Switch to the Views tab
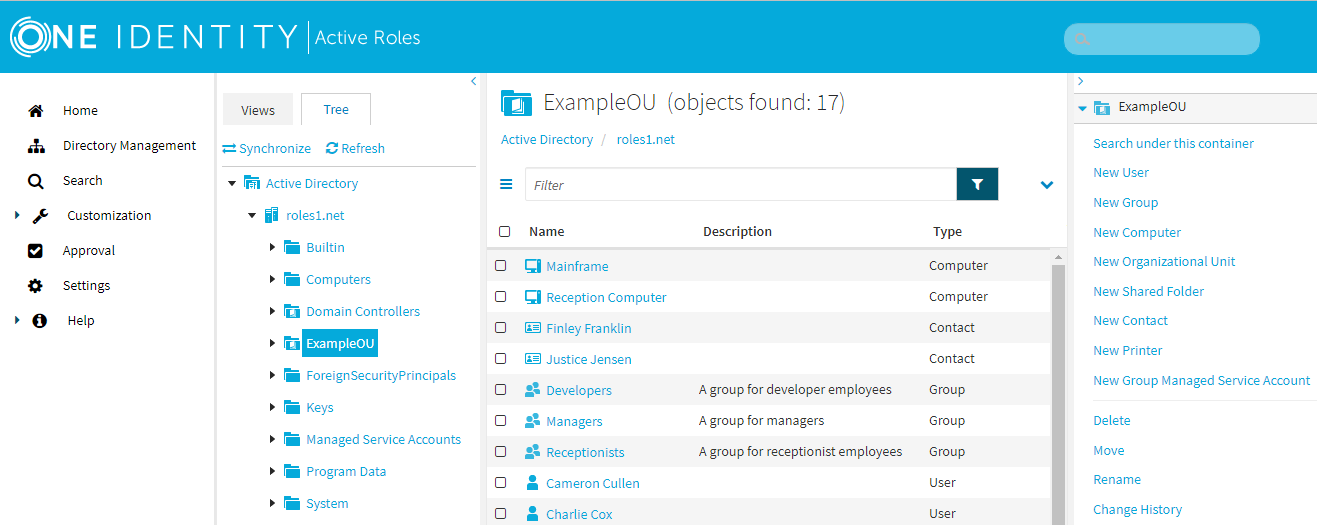The height and width of the screenshot is (525, 1317). click(258, 110)
